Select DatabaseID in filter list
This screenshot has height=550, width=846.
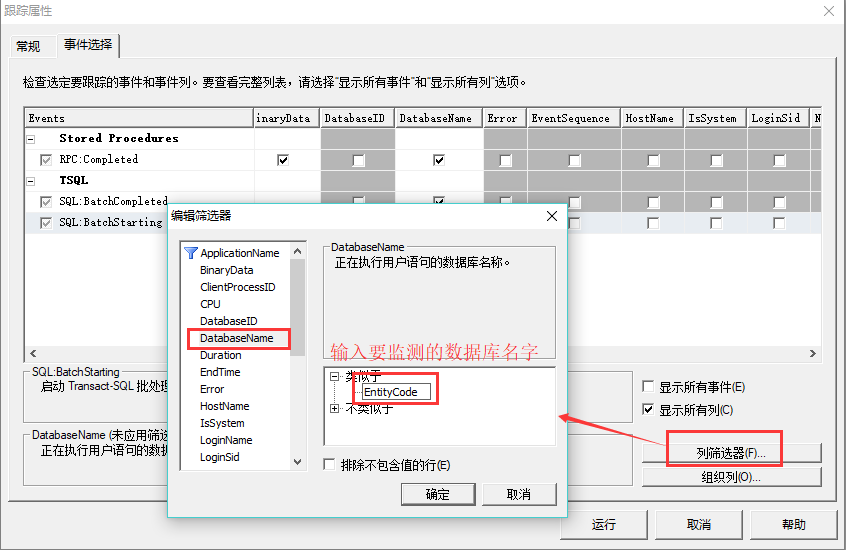229,321
